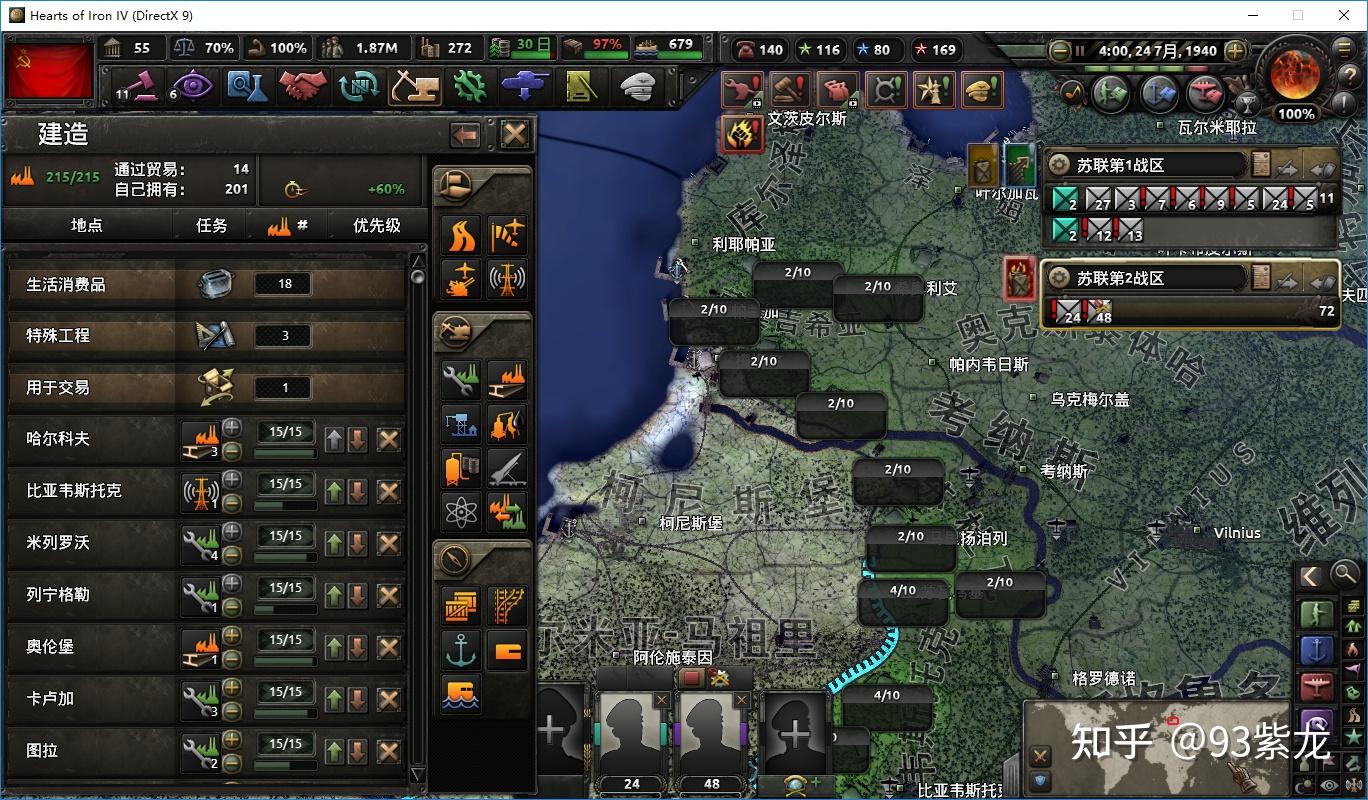
Task: Select the Anti-Air building icon
Action: click(x=461, y=280)
